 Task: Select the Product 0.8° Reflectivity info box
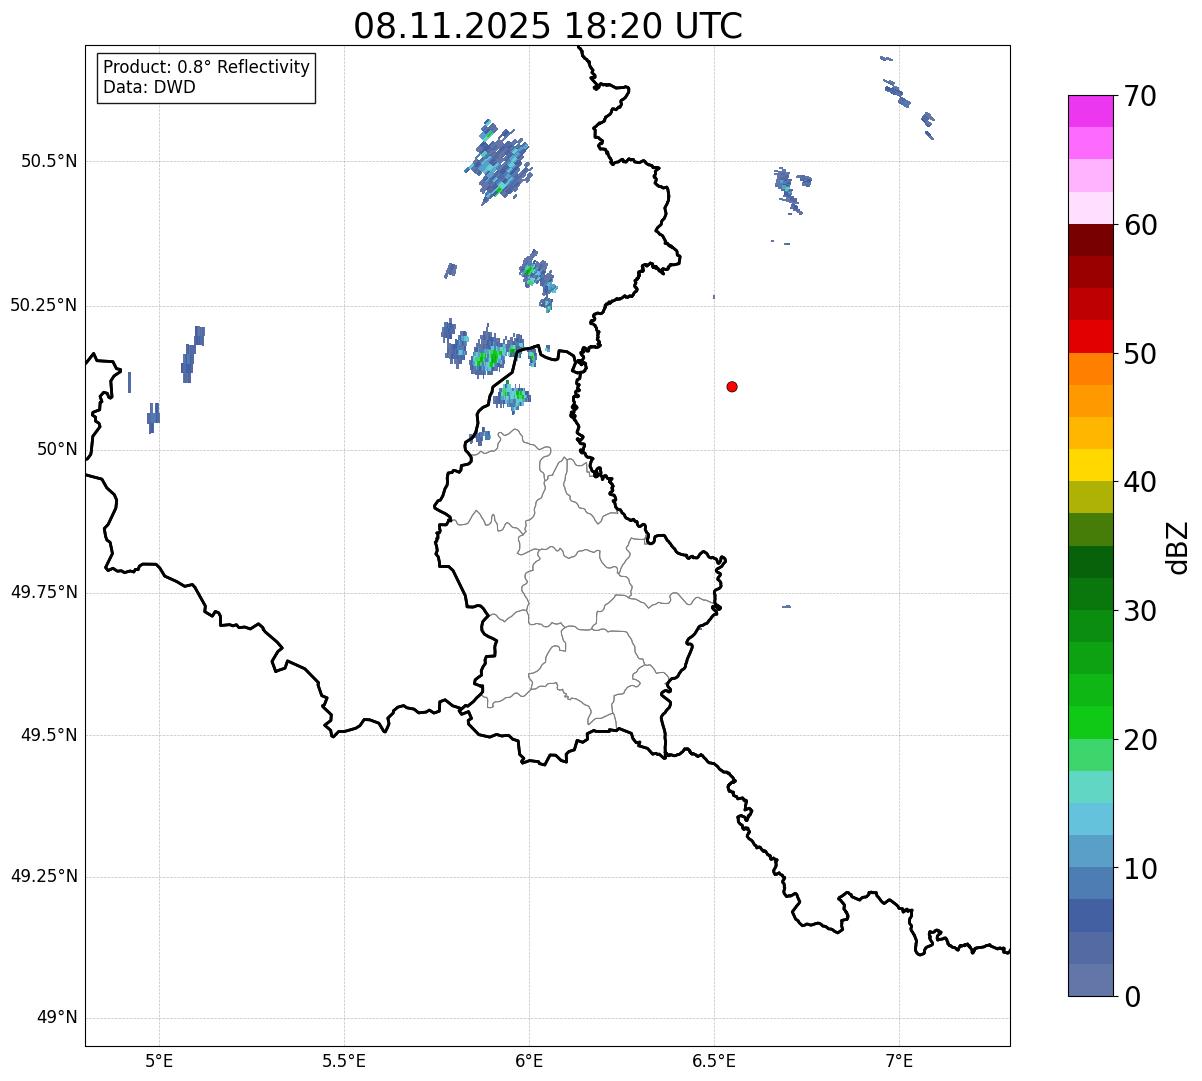click(x=207, y=77)
